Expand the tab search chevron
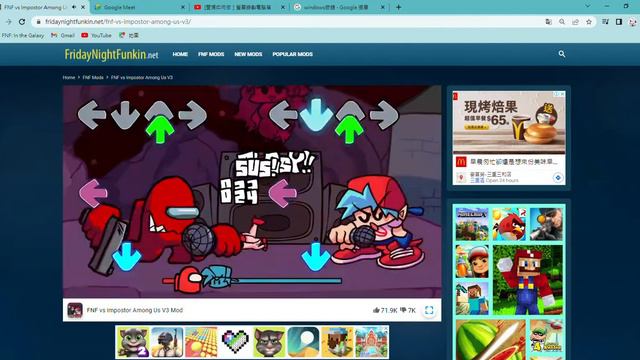The height and width of the screenshot is (360, 640). (587, 6)
